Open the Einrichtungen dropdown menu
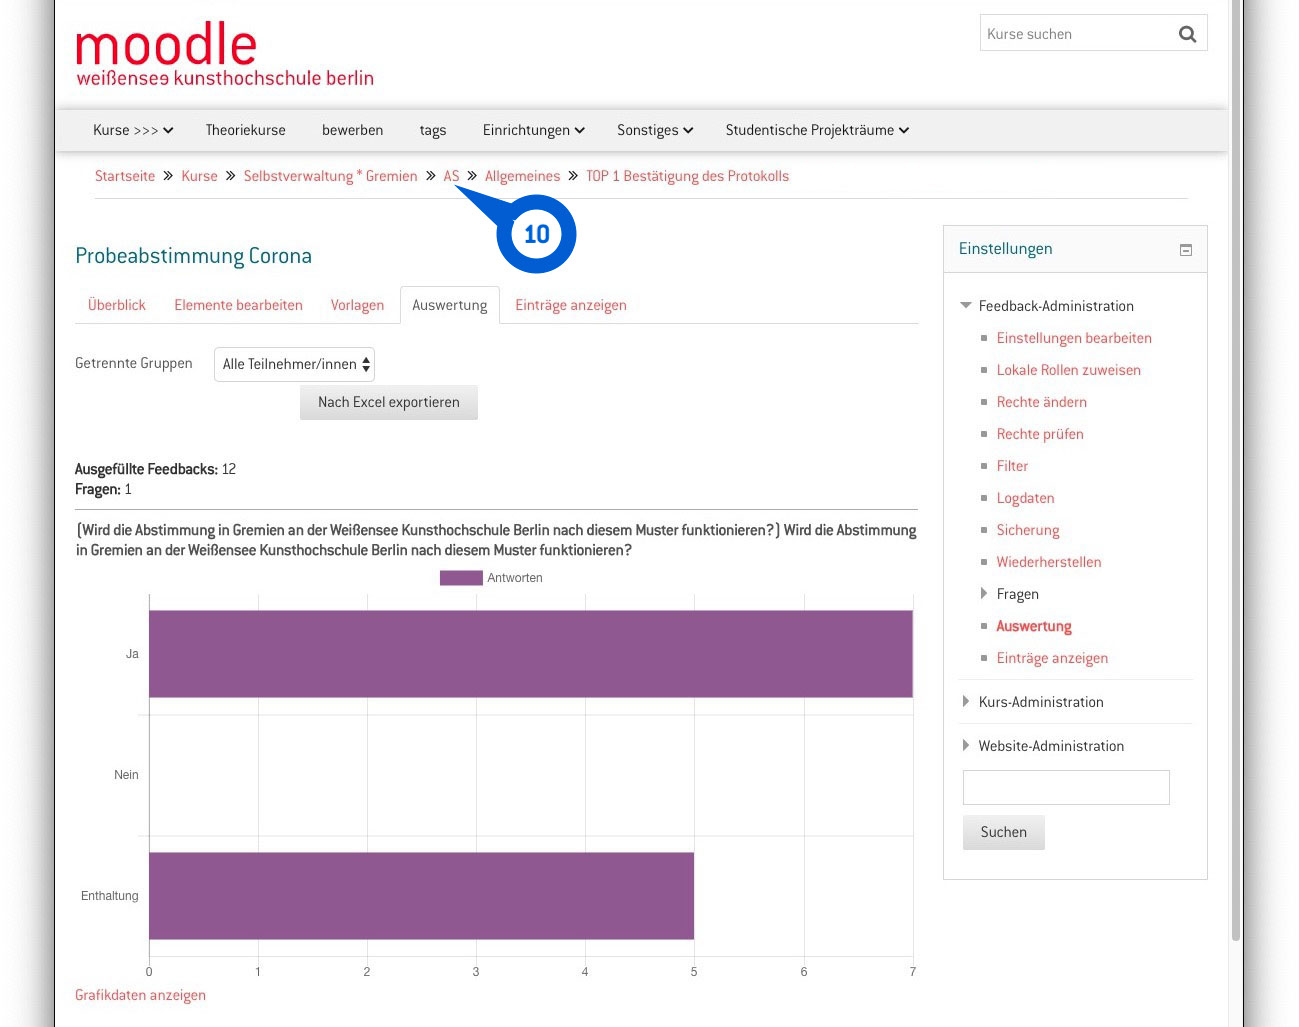Image resolution: width=1299 pixels, height=1027 pixels. [533, 130]
